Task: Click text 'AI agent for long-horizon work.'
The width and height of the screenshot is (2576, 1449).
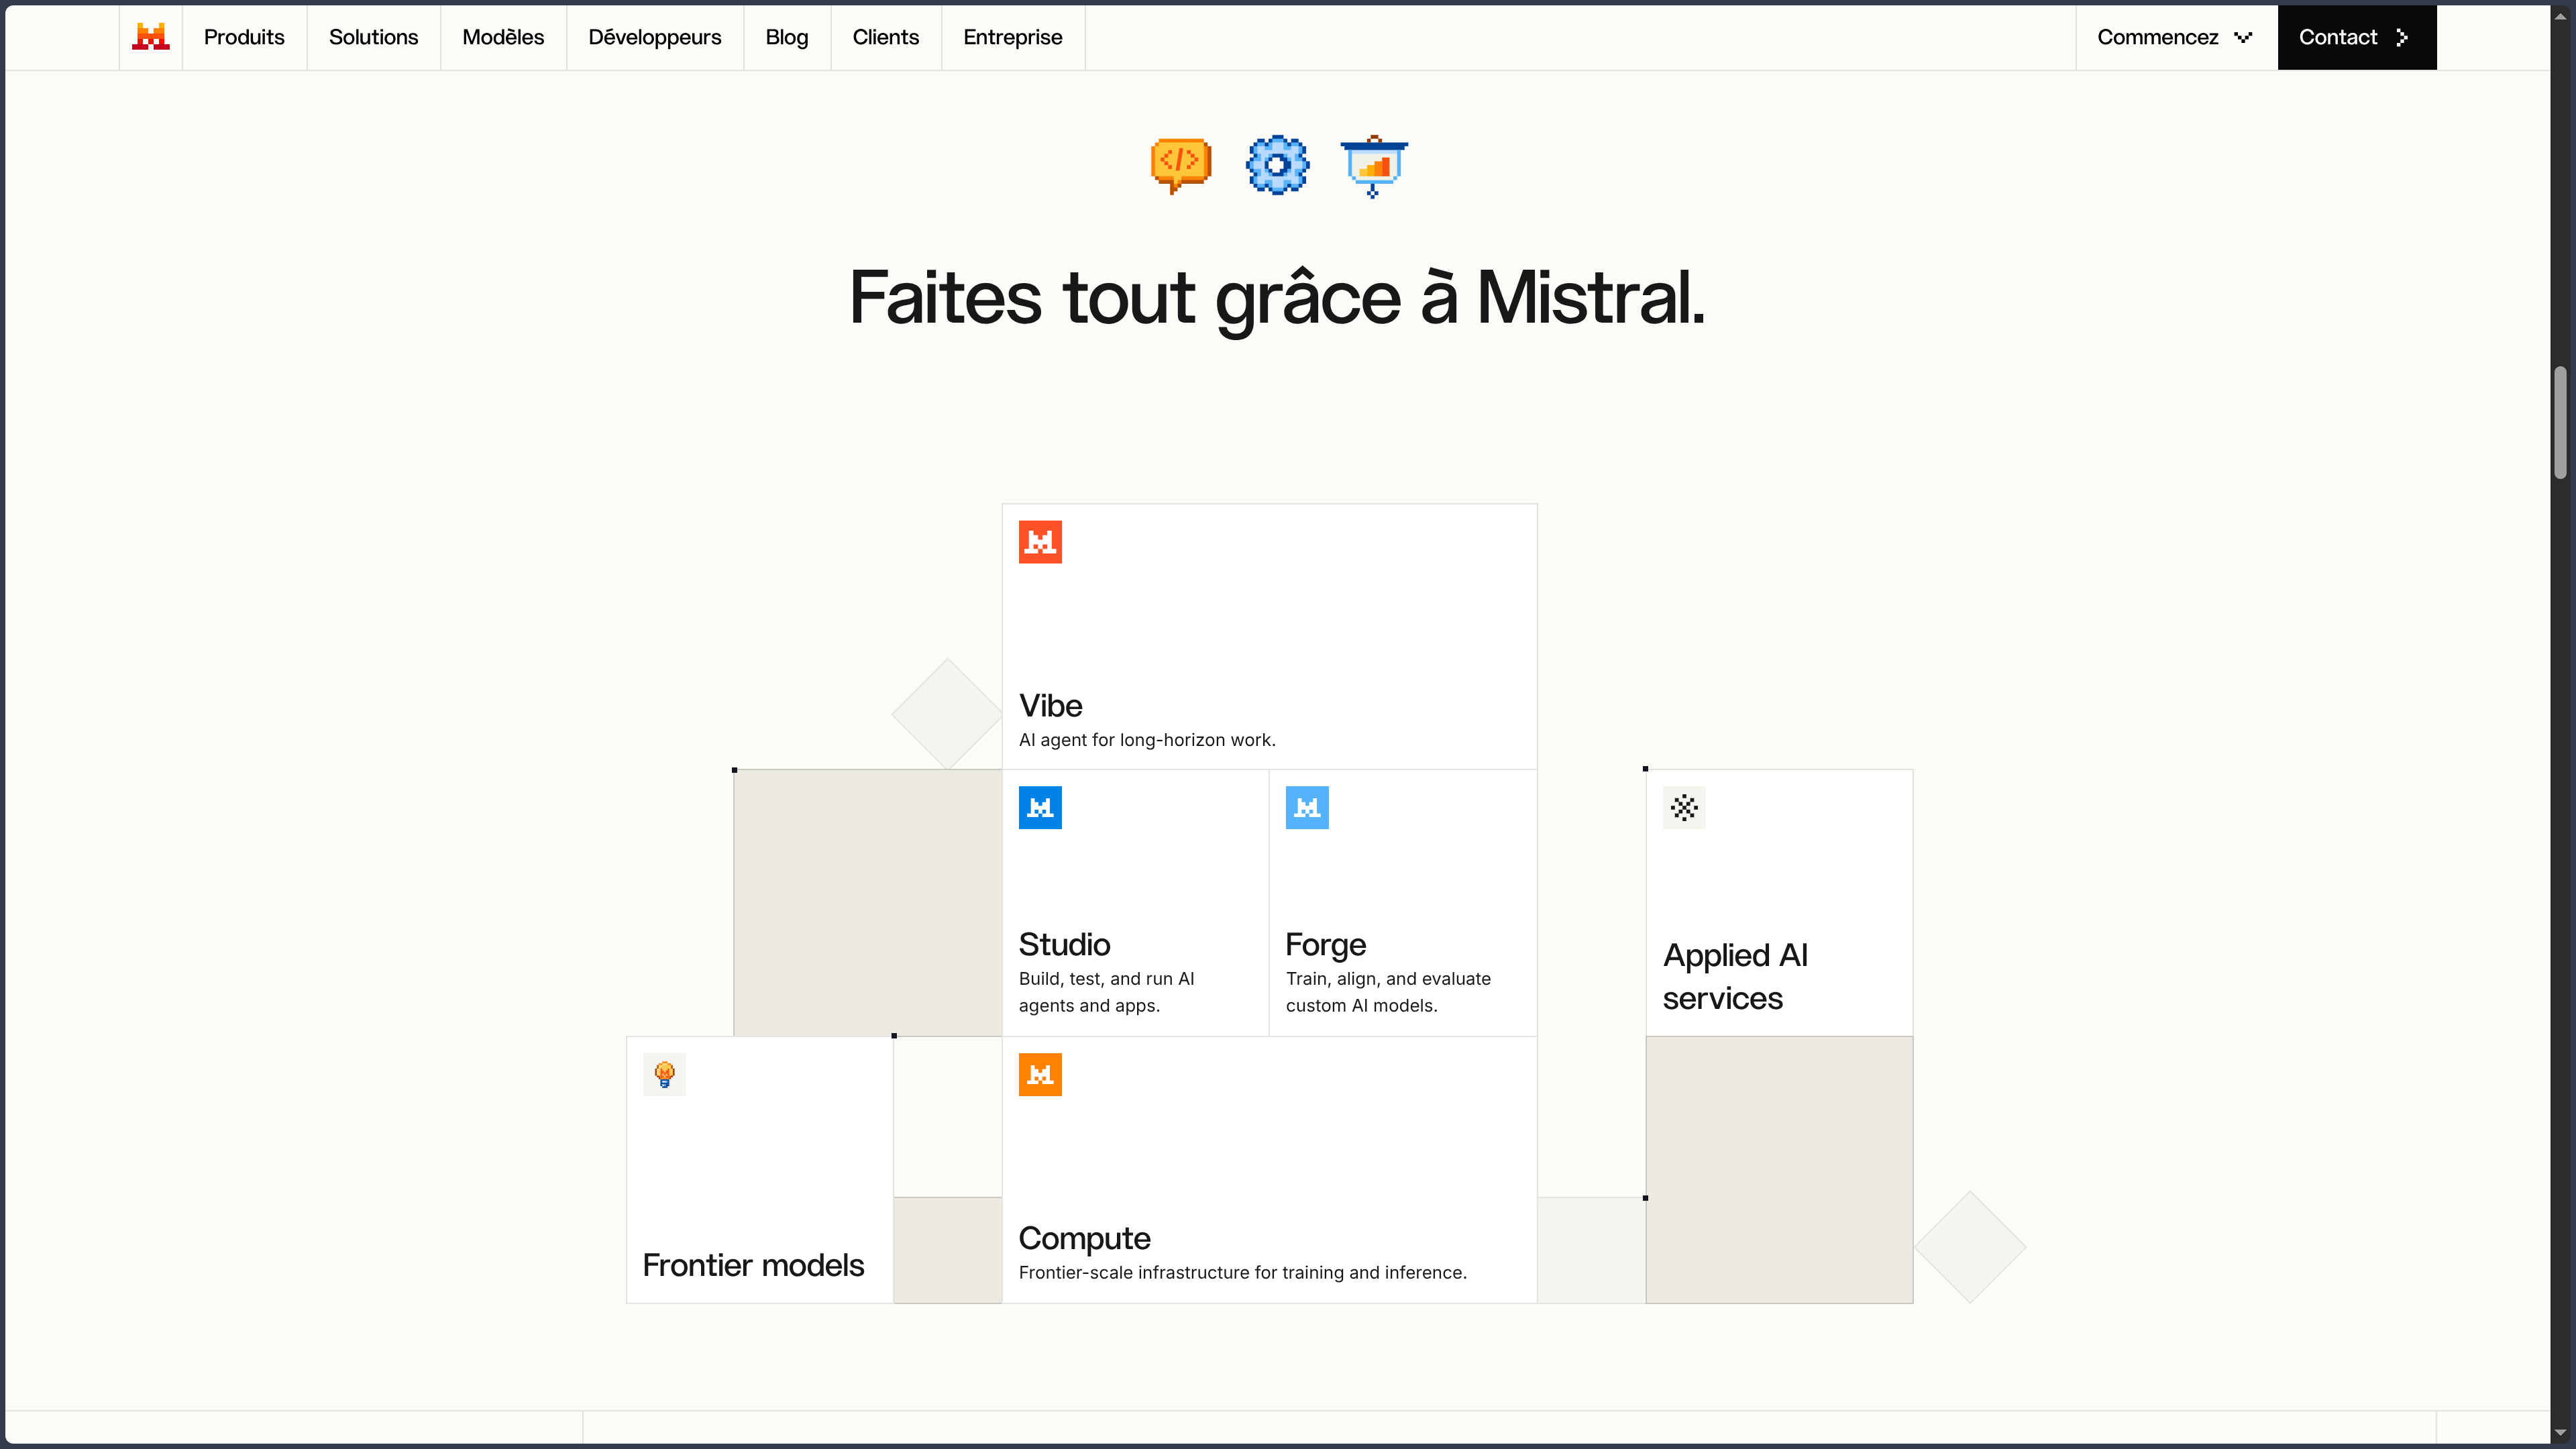Action: 1147,740
